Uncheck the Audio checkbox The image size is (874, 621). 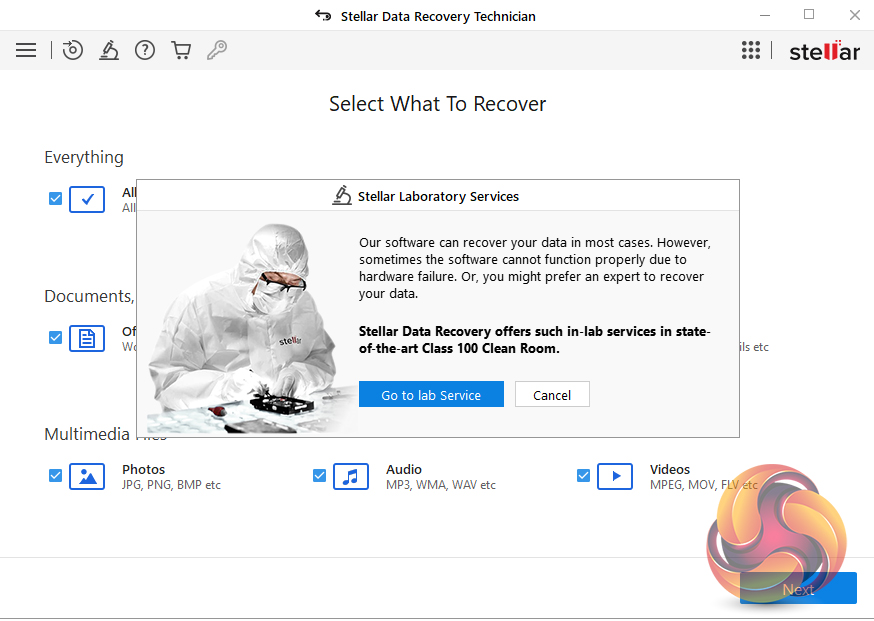coord(319,476)
